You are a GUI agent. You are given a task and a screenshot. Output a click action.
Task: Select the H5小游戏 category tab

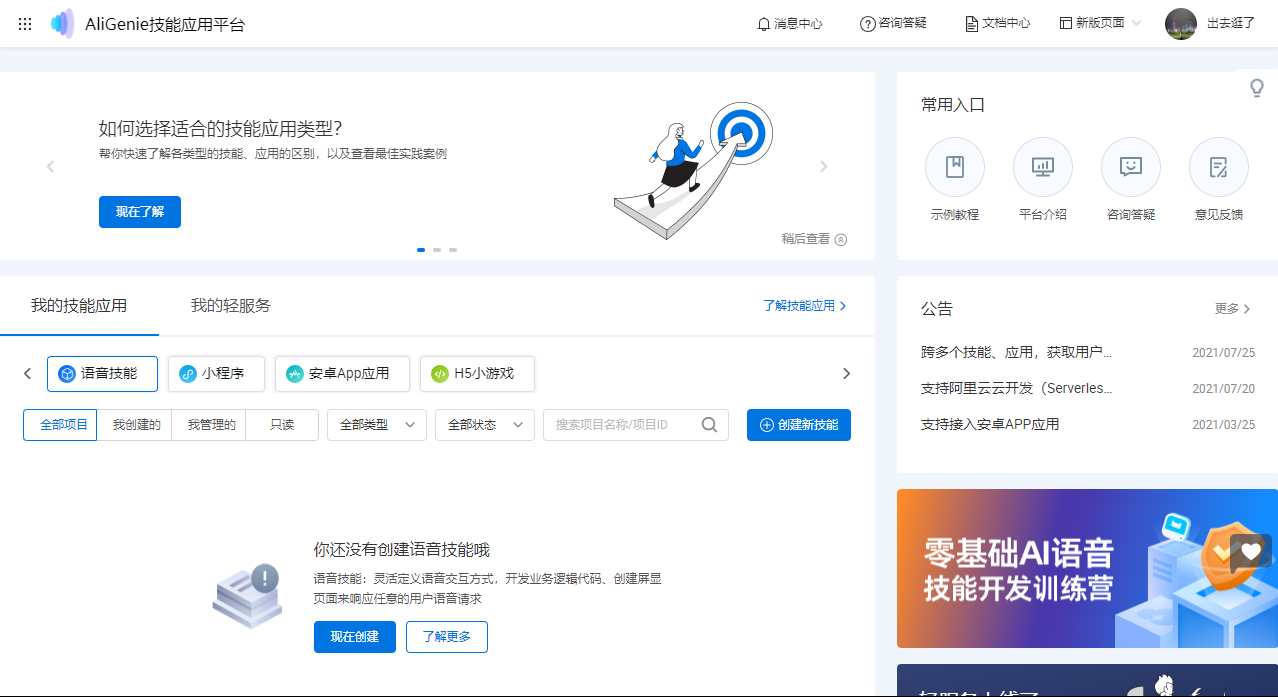477,374
